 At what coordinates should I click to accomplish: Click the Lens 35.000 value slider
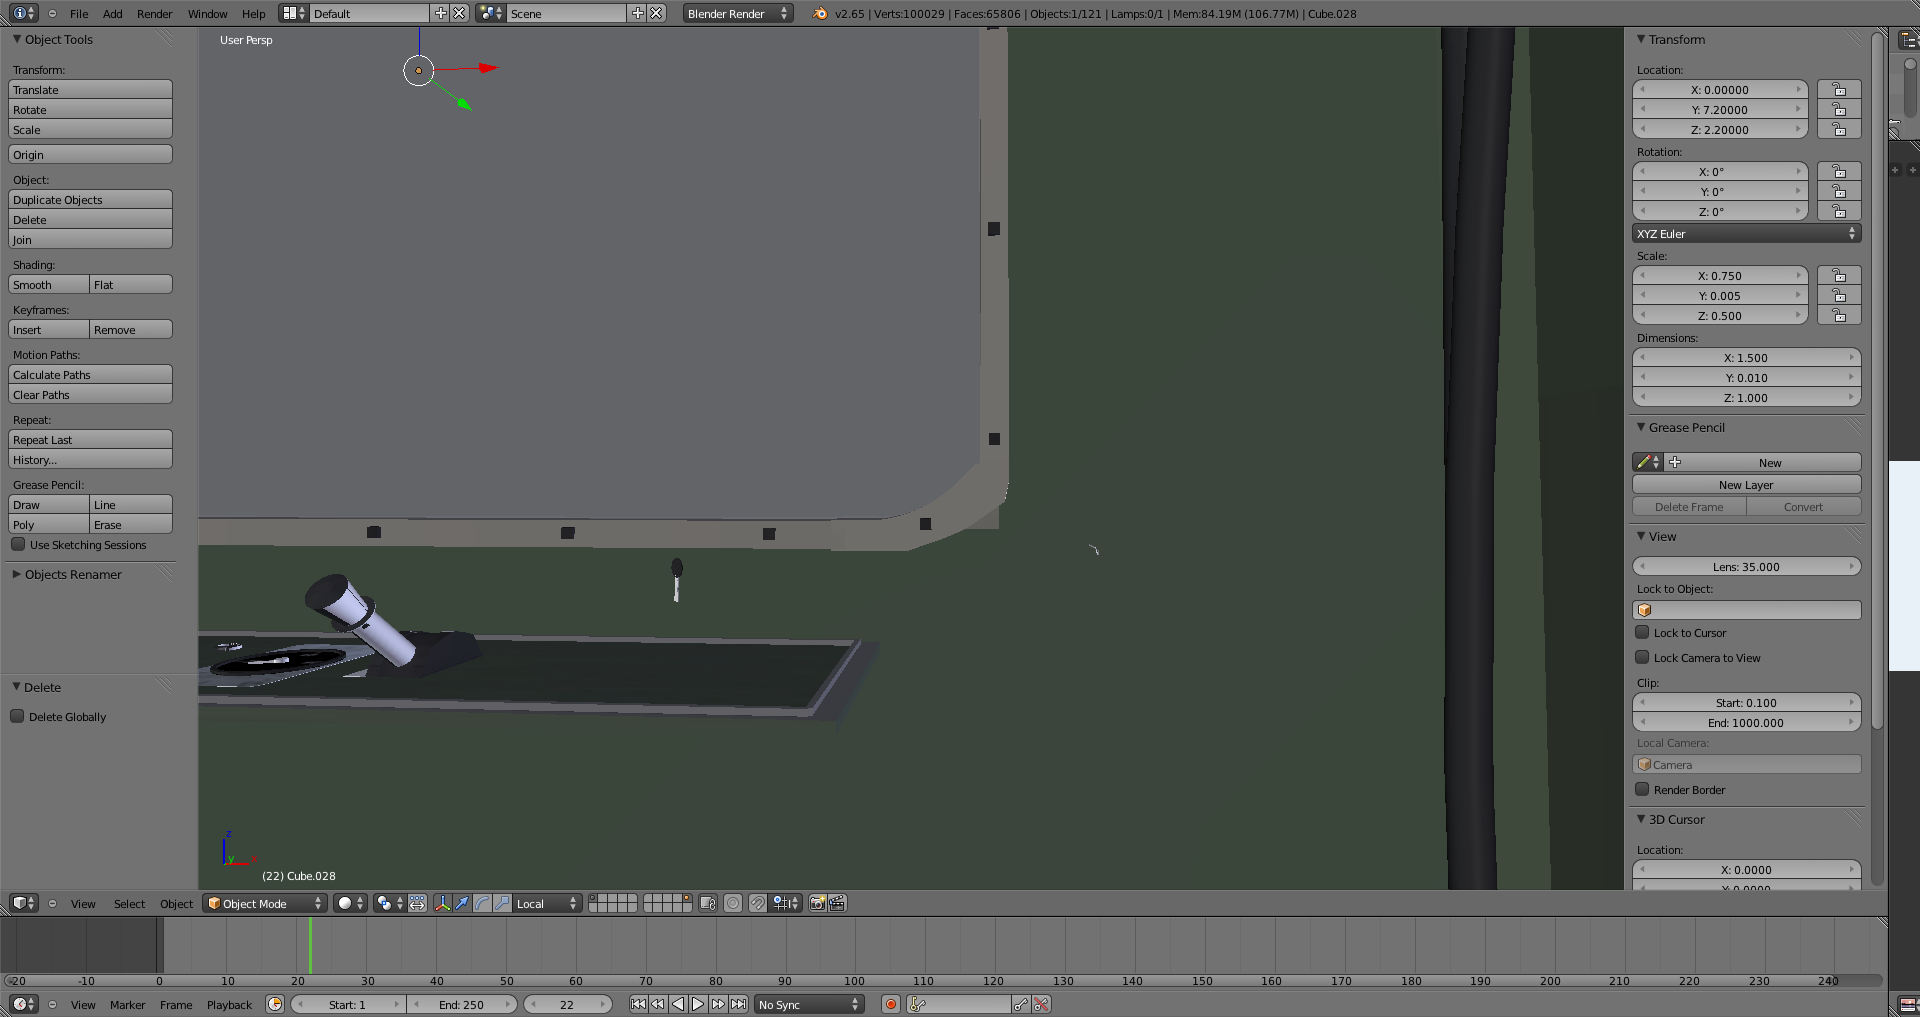point(1746,567)
